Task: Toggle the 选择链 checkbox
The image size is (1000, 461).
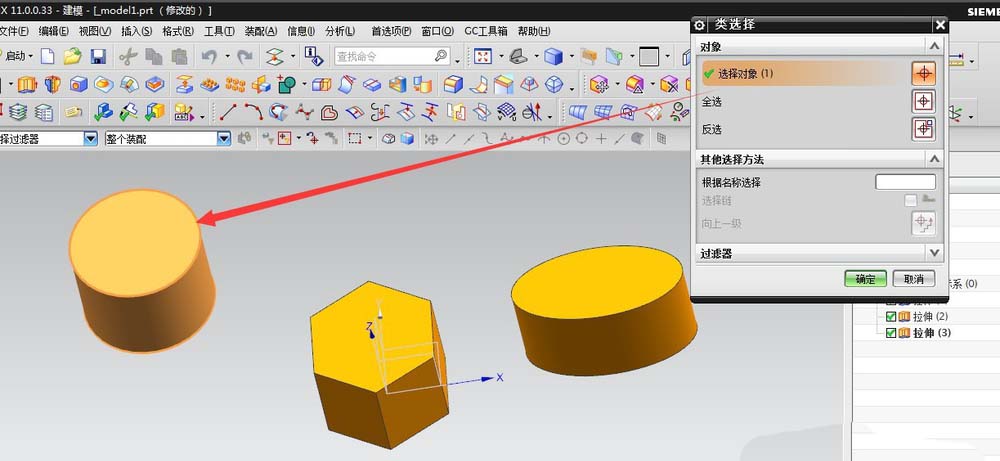Action: [910, 201]
